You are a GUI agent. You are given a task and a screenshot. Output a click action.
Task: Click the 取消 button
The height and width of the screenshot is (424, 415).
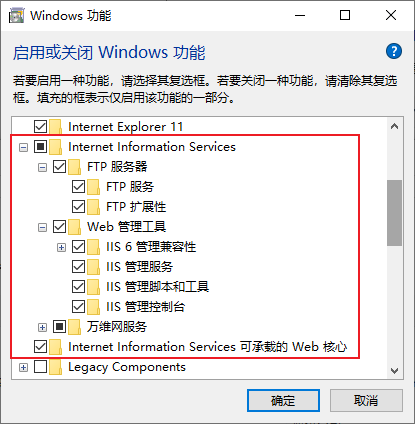(366, 400)
